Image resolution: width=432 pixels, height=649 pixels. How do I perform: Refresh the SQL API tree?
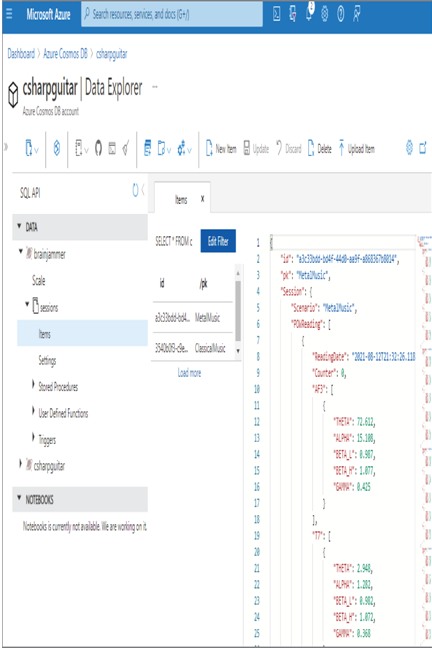[135, 190]
